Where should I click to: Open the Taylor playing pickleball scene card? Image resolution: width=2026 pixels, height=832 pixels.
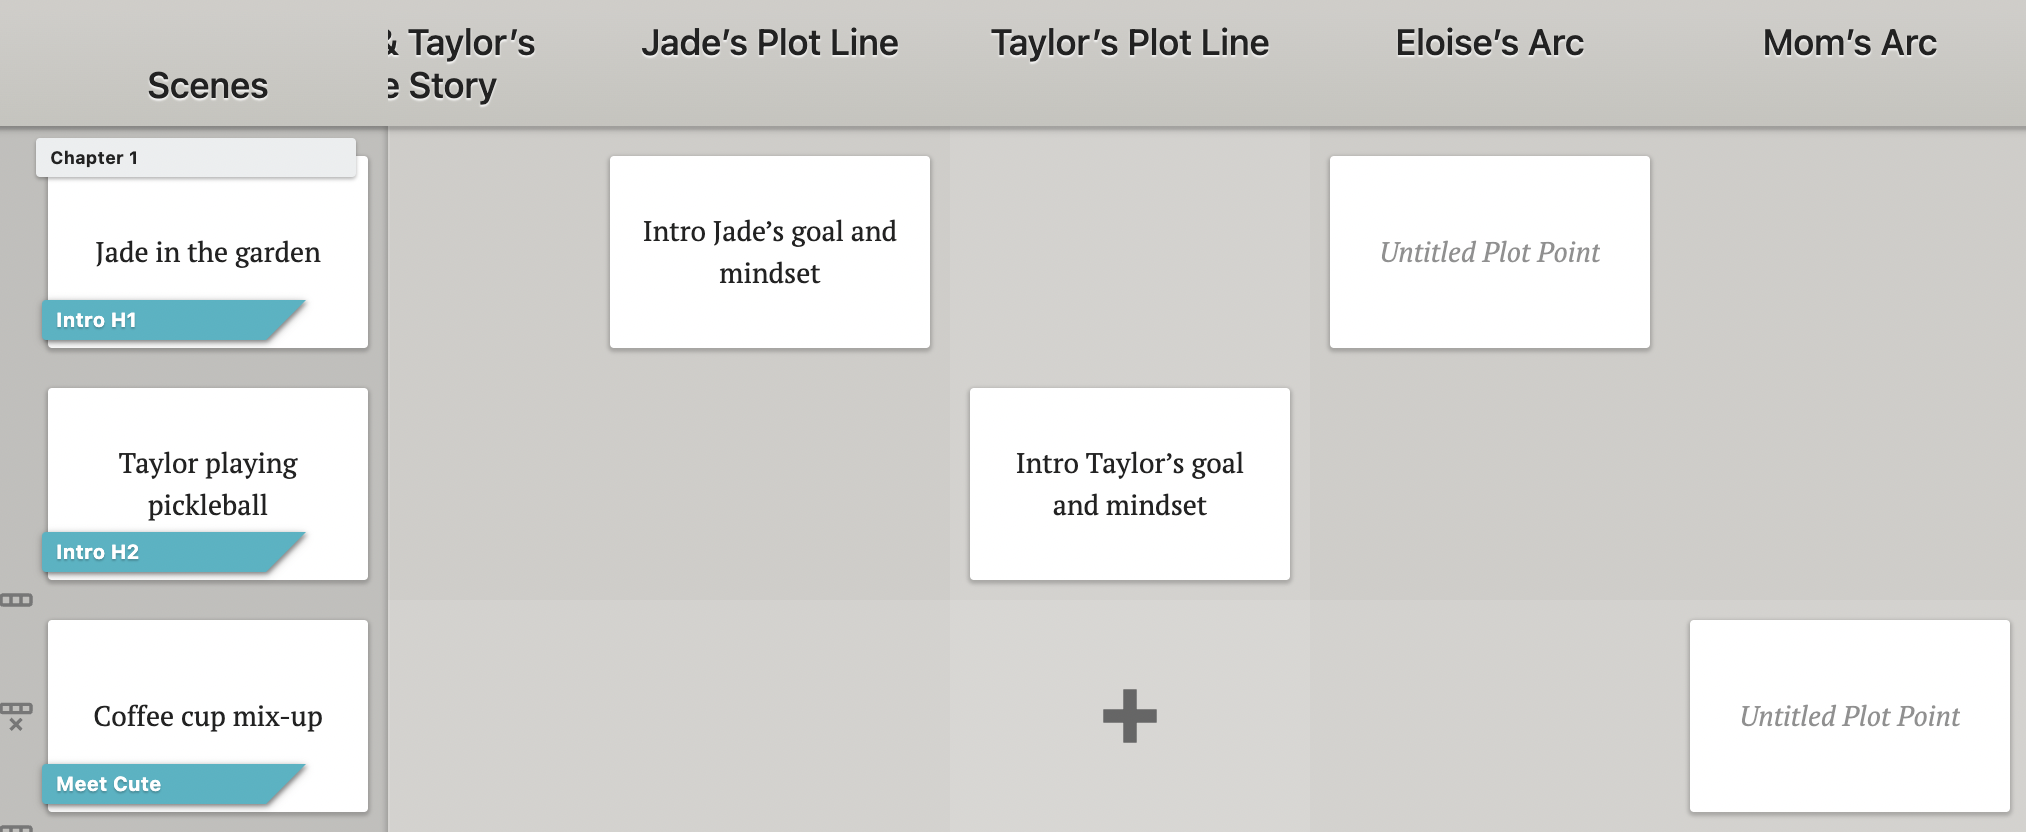[207, 484]
